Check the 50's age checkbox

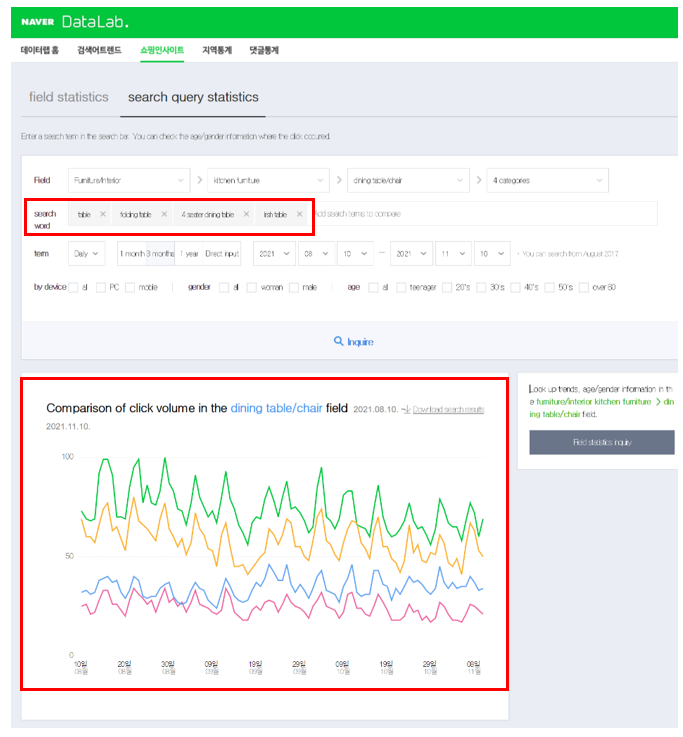pyautogui.click(x=550, y=288)
